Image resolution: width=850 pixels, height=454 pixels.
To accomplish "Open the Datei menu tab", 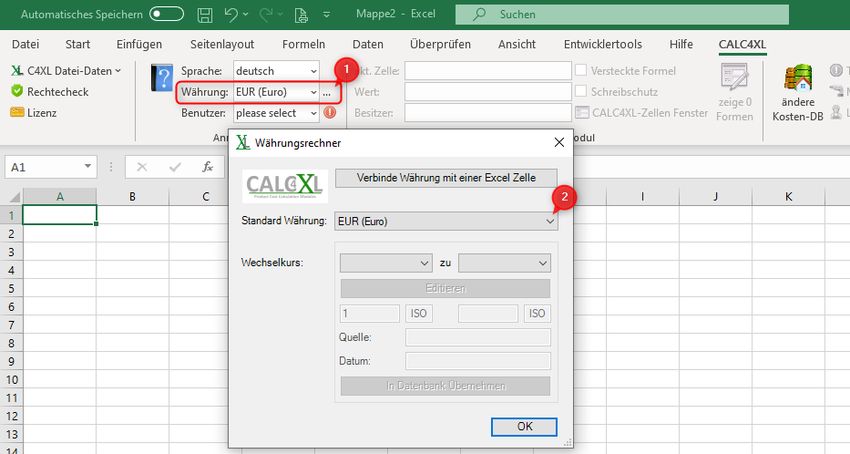I will tap(25, 44).
